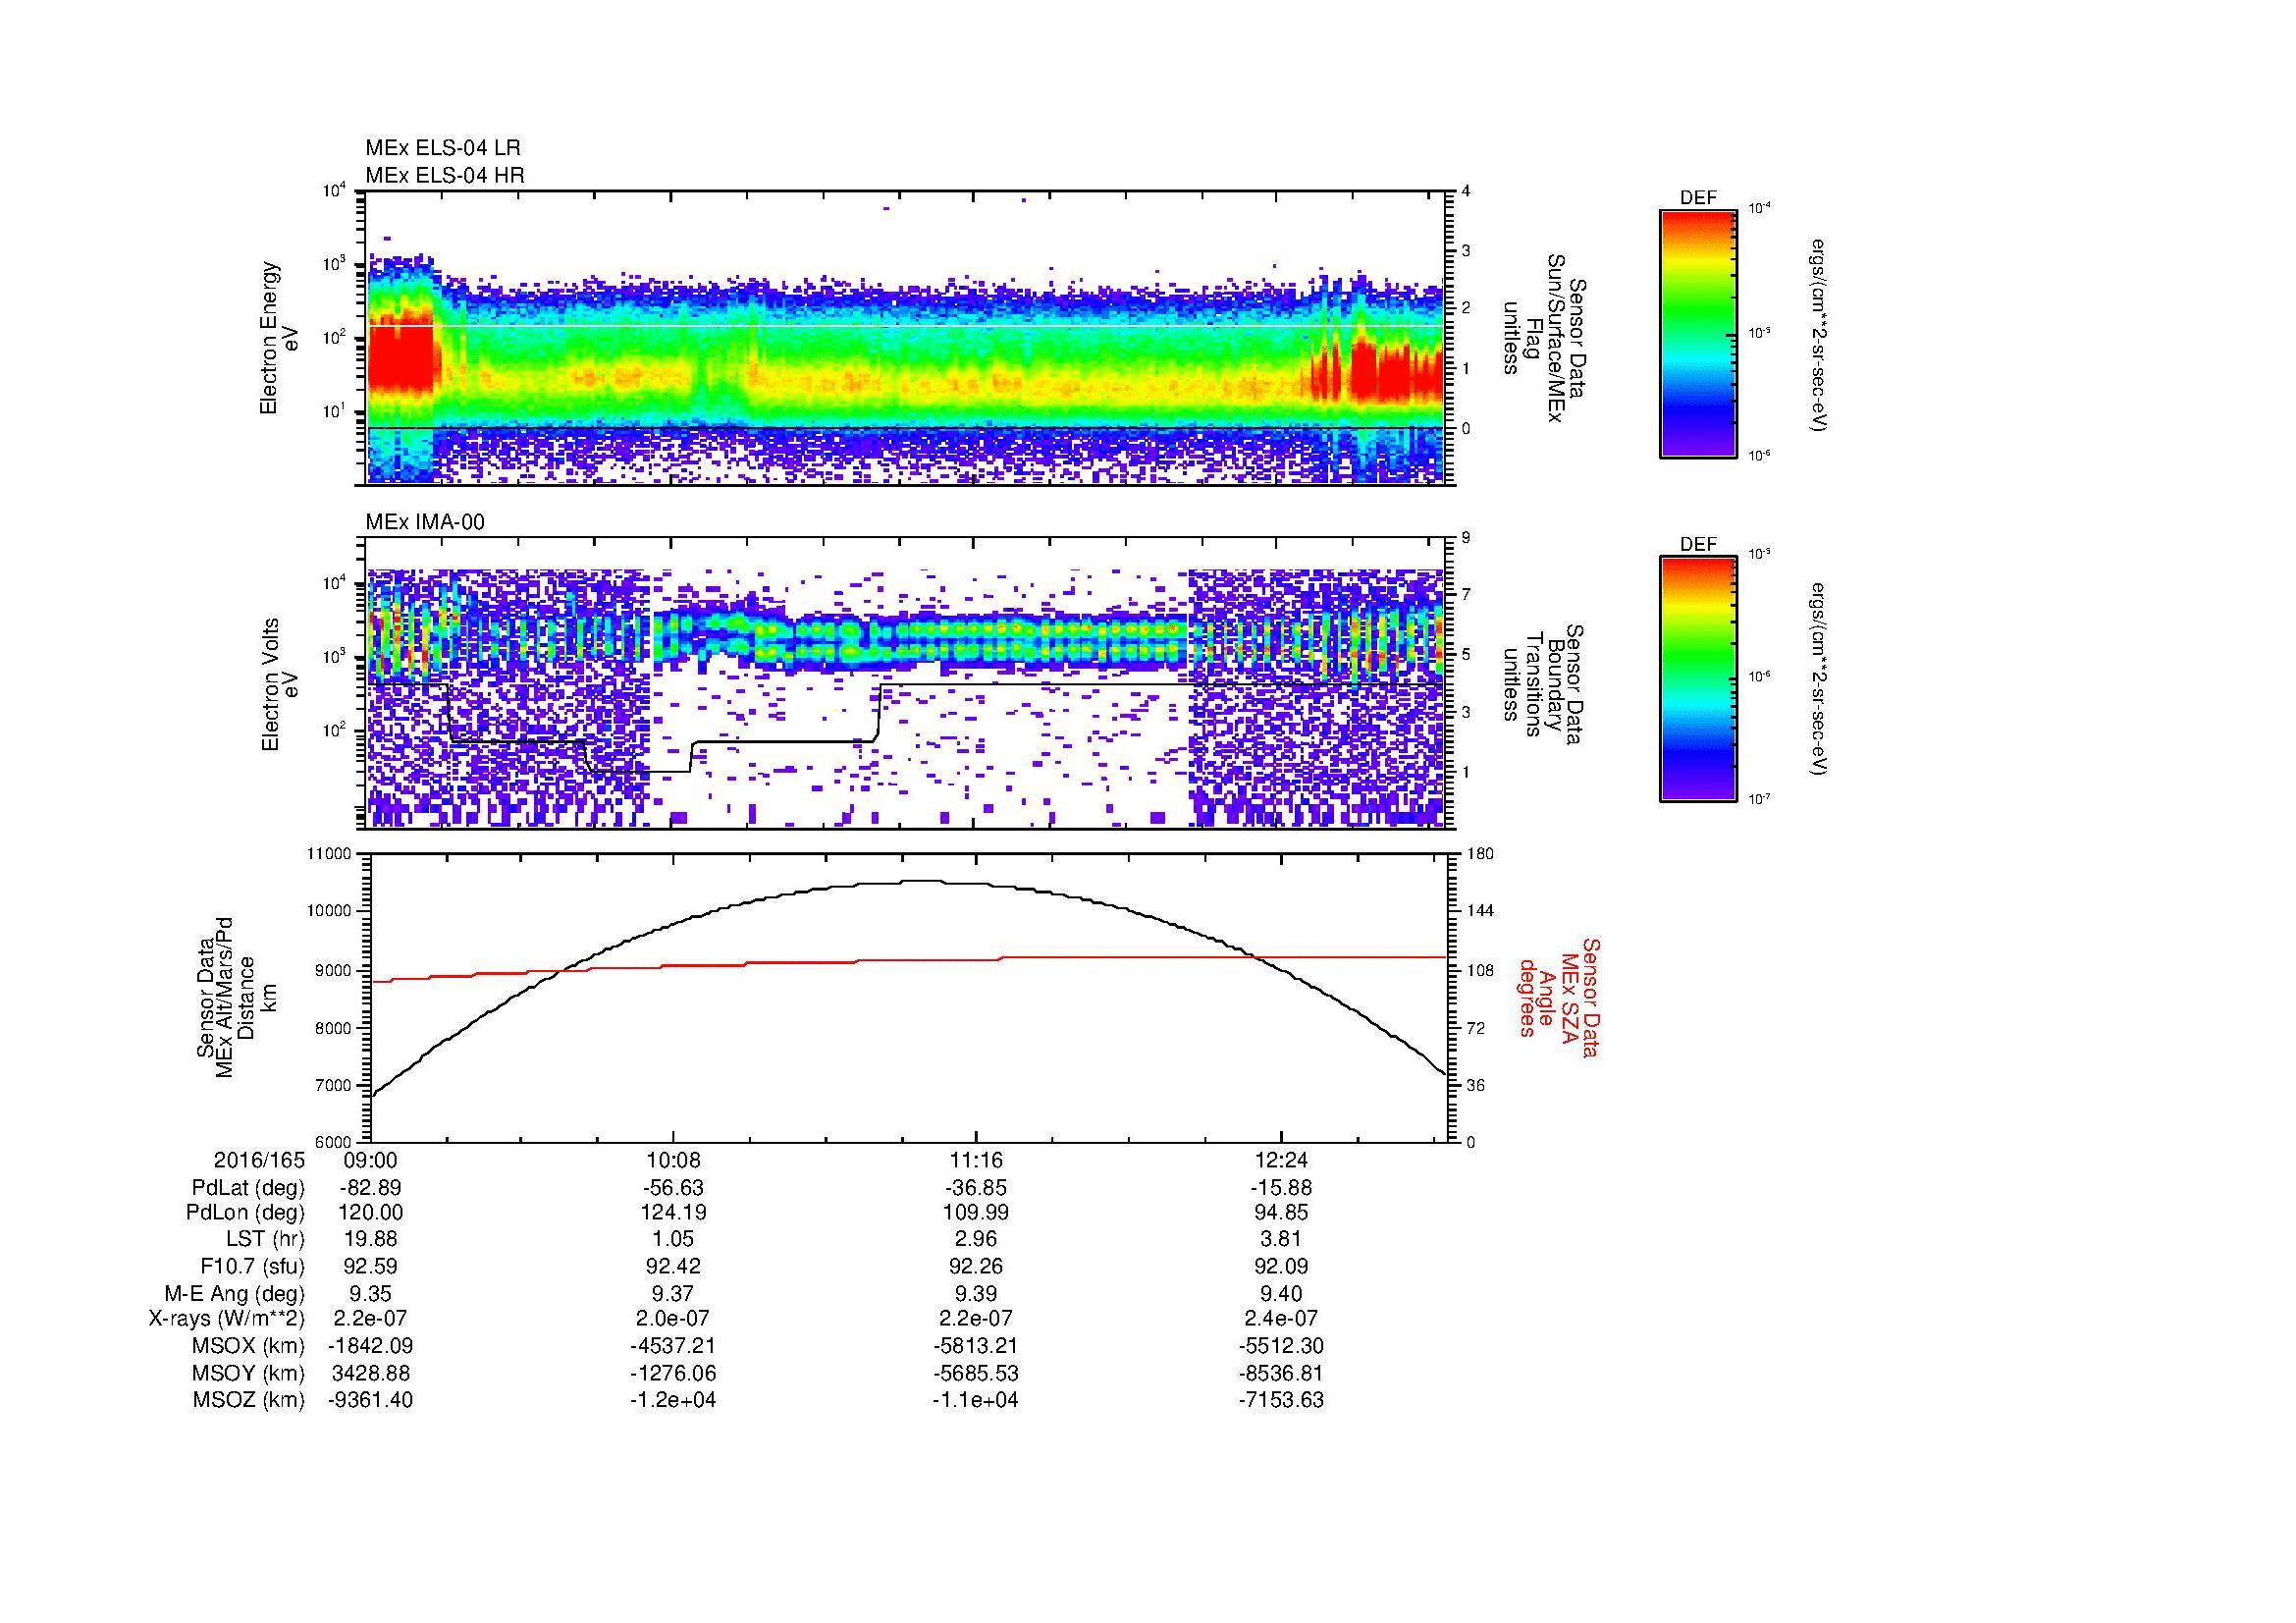Click the lower DEF color bar
Image resolution: width=2296 pixels, height=1623 pixels.
1698,679
